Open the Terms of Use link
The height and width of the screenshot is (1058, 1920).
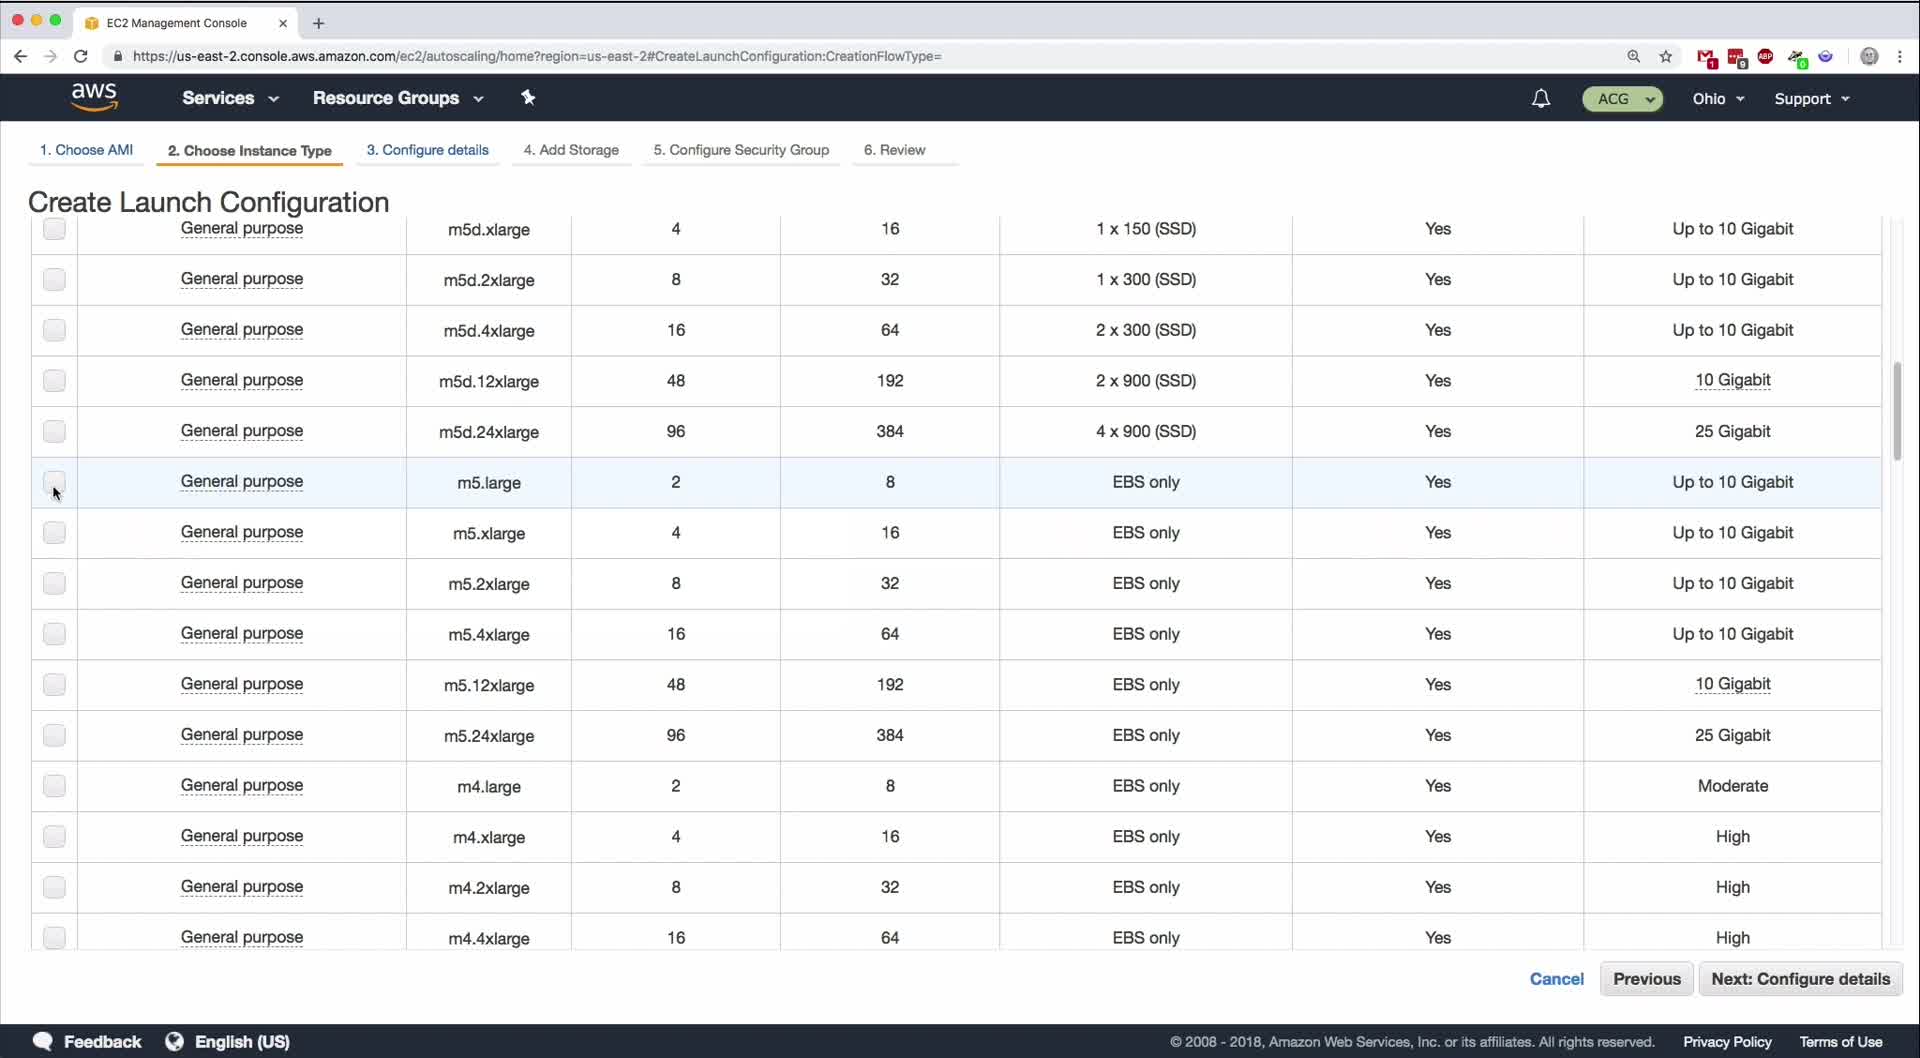pos(1841,1042)
